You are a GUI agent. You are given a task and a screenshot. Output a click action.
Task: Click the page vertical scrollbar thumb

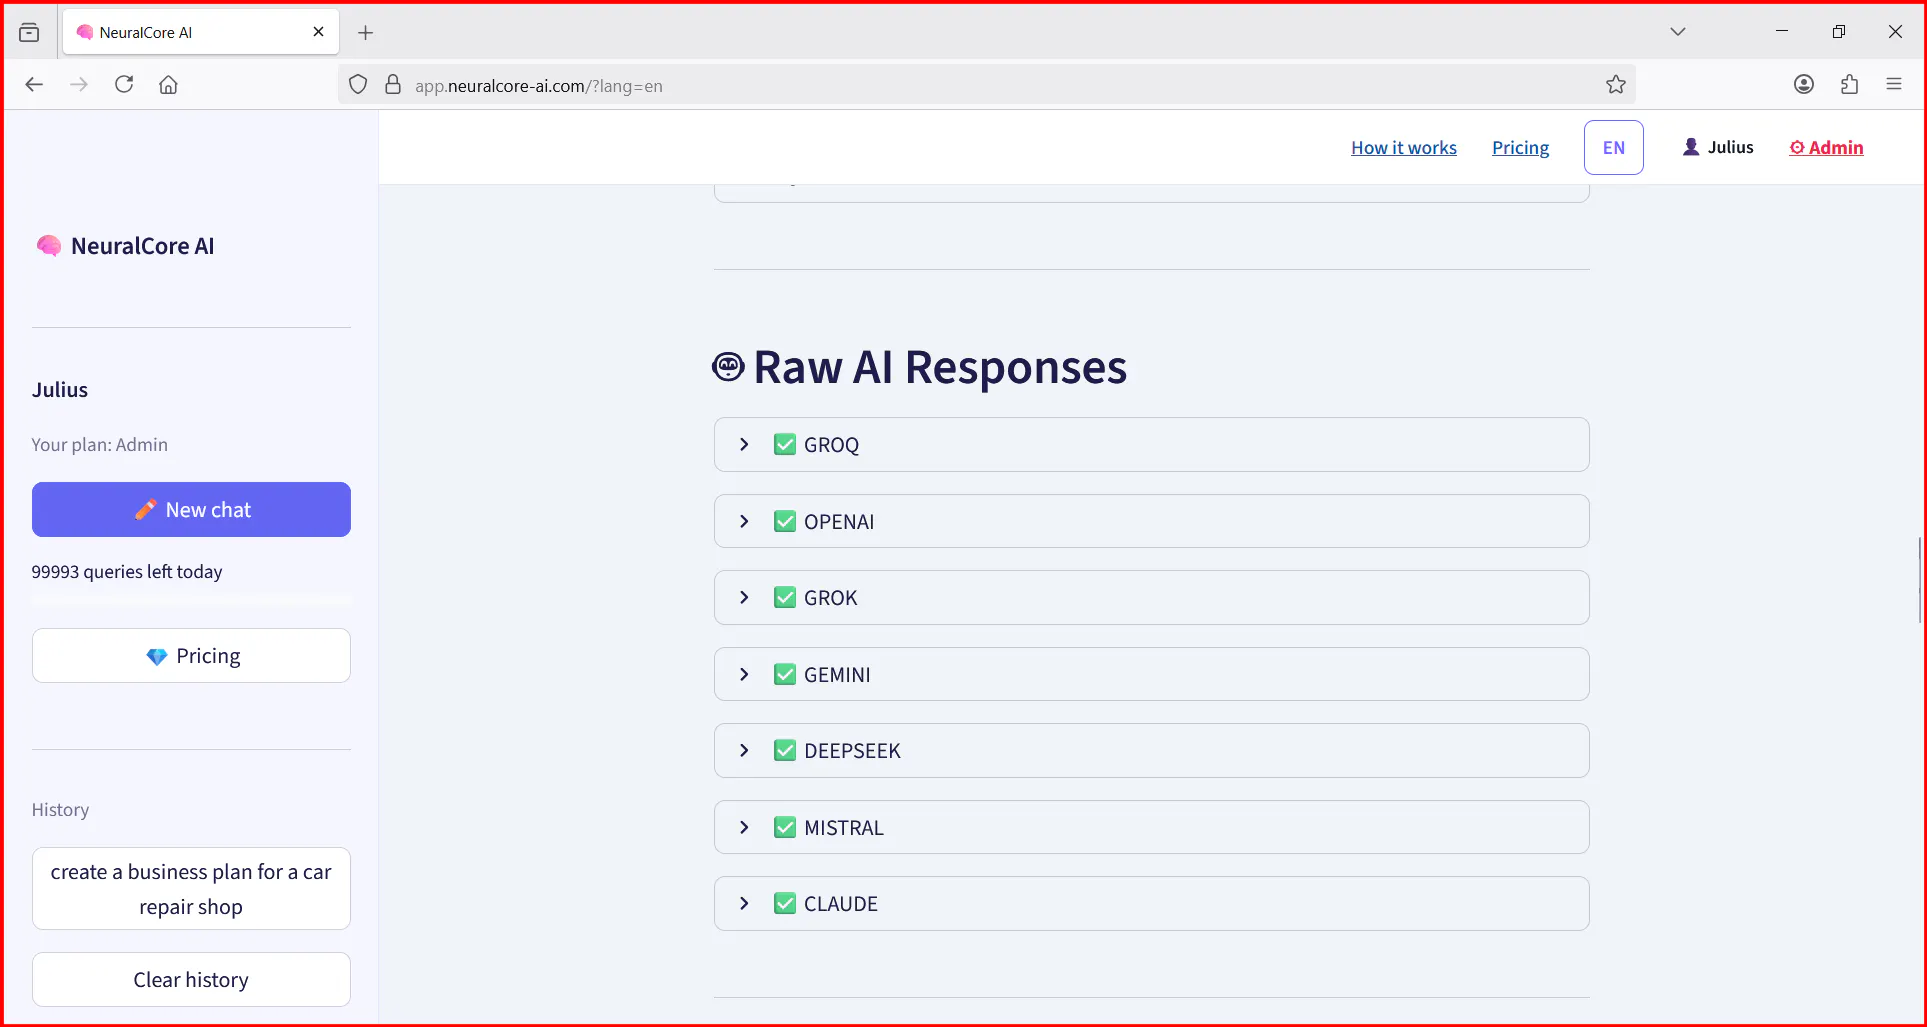[1919, 580]
